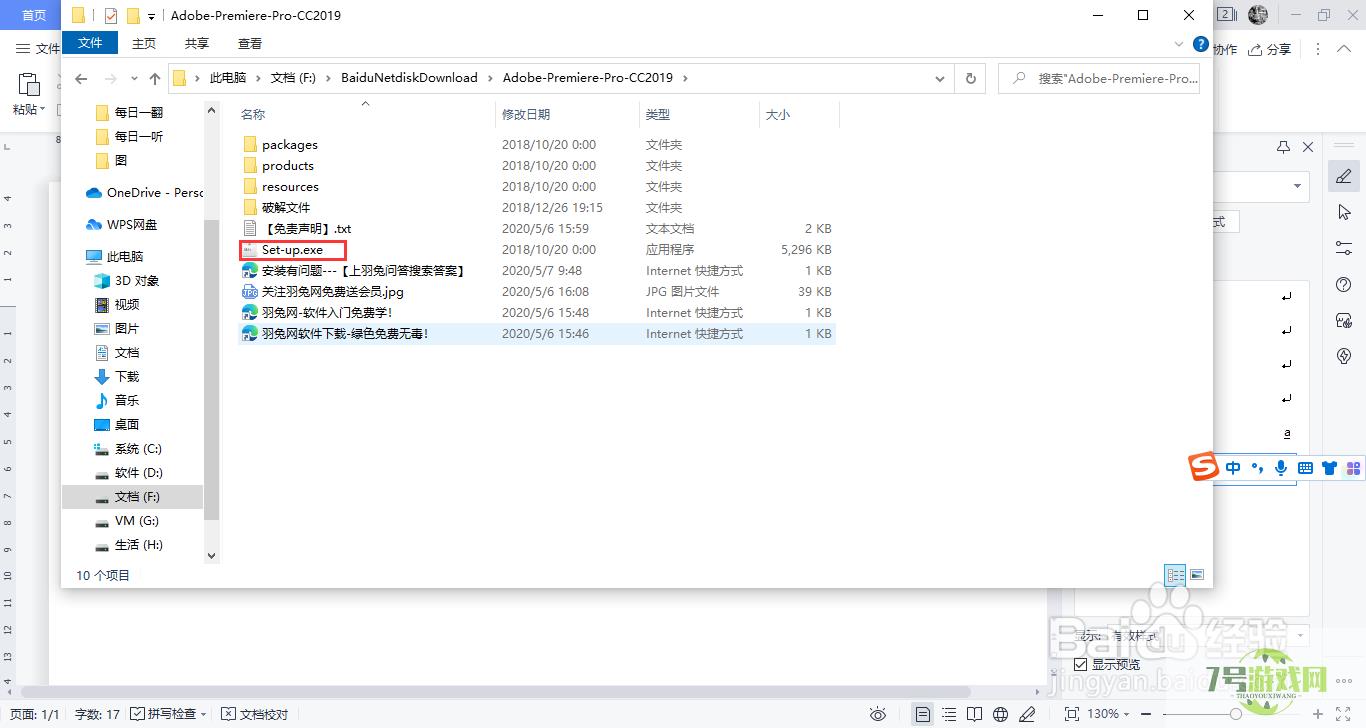Click WPS 拼写检查 button

click(169, 714)
